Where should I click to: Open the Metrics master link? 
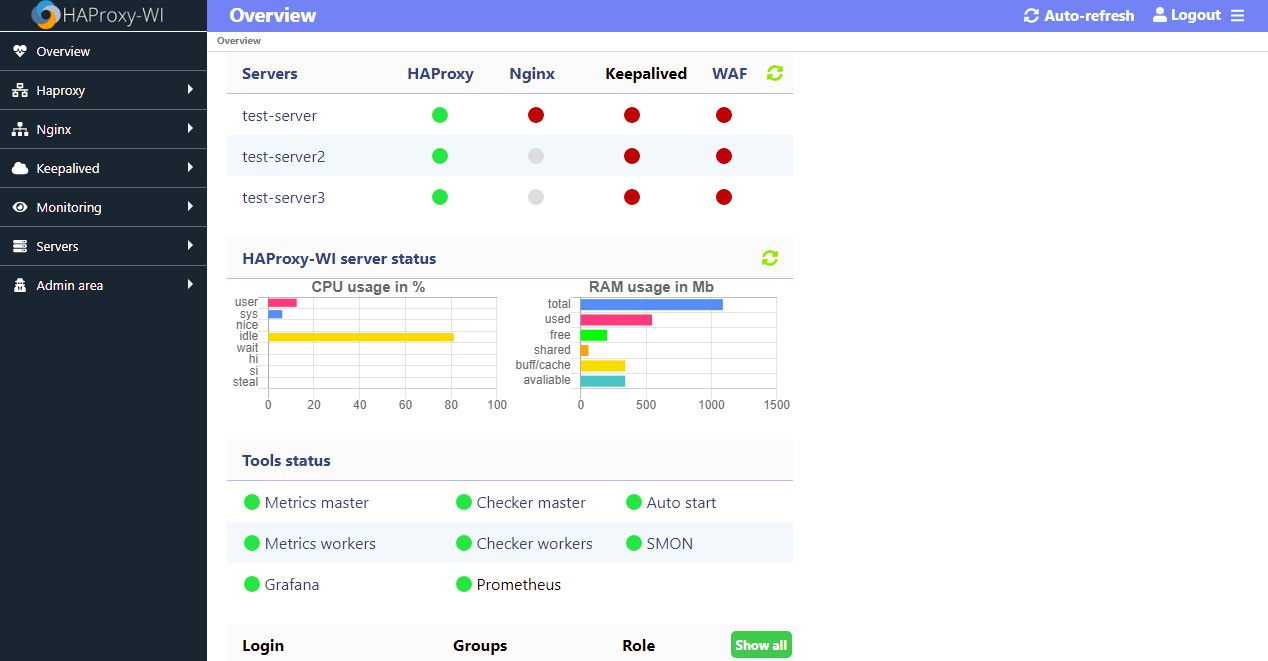coord(317,502)
